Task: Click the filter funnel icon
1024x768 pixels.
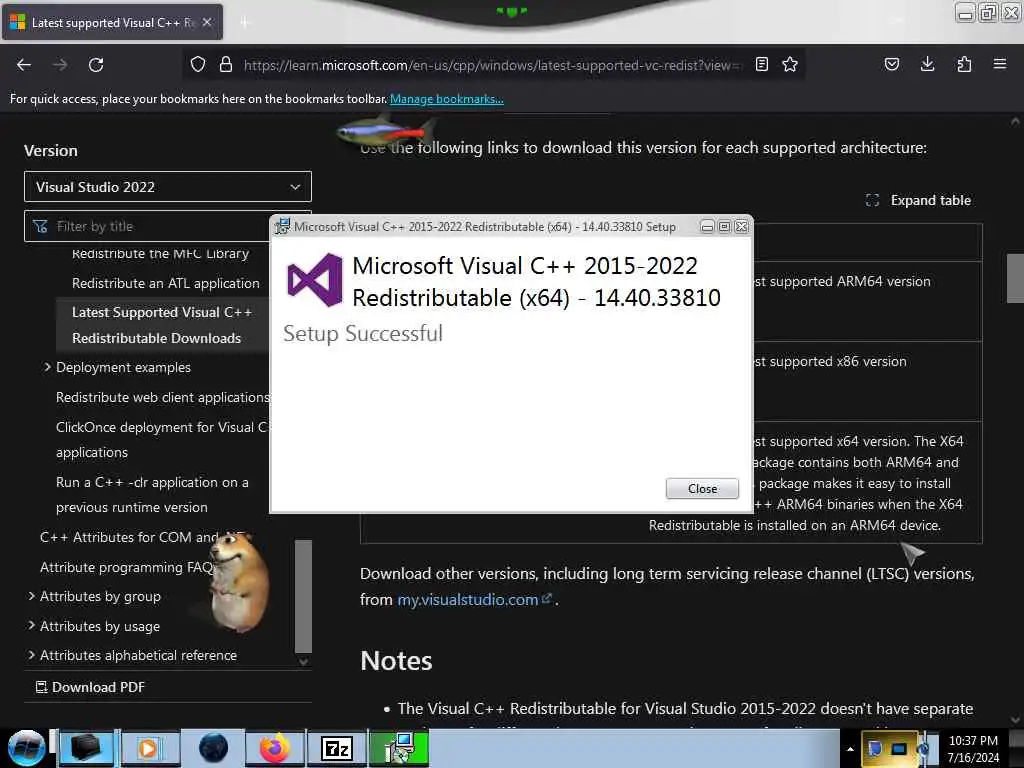Action: click(x=40, y=227)
